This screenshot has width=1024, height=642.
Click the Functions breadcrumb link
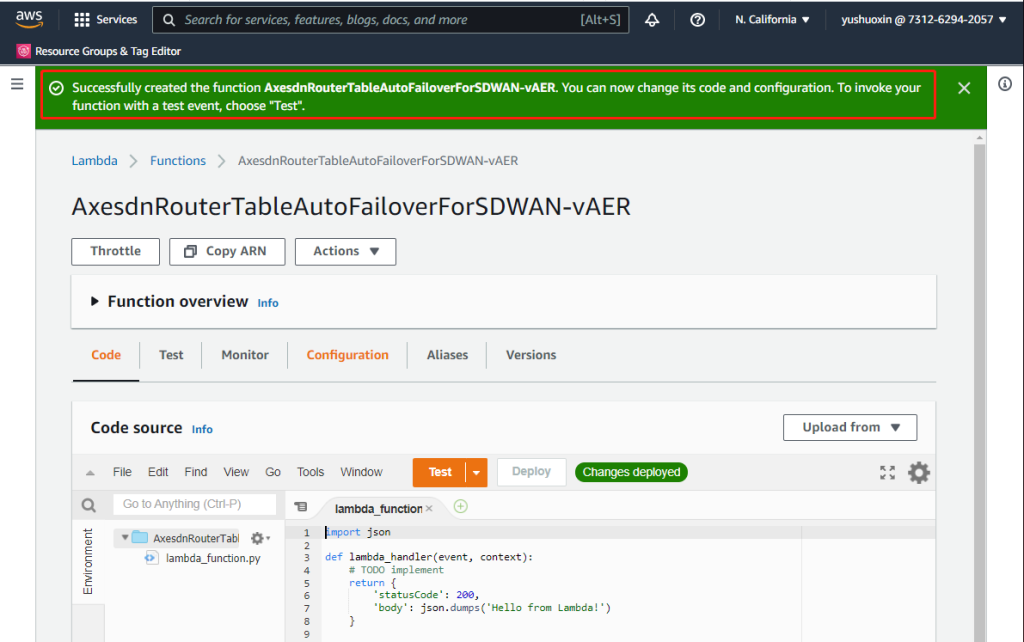178,161
